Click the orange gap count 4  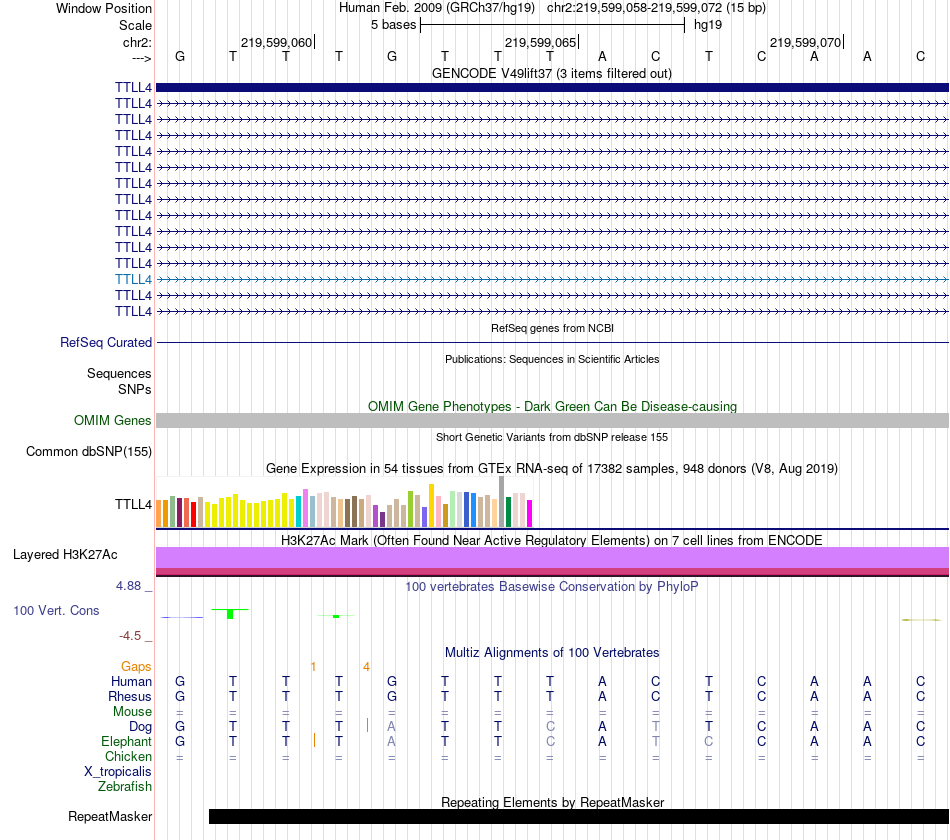(367, 667)
